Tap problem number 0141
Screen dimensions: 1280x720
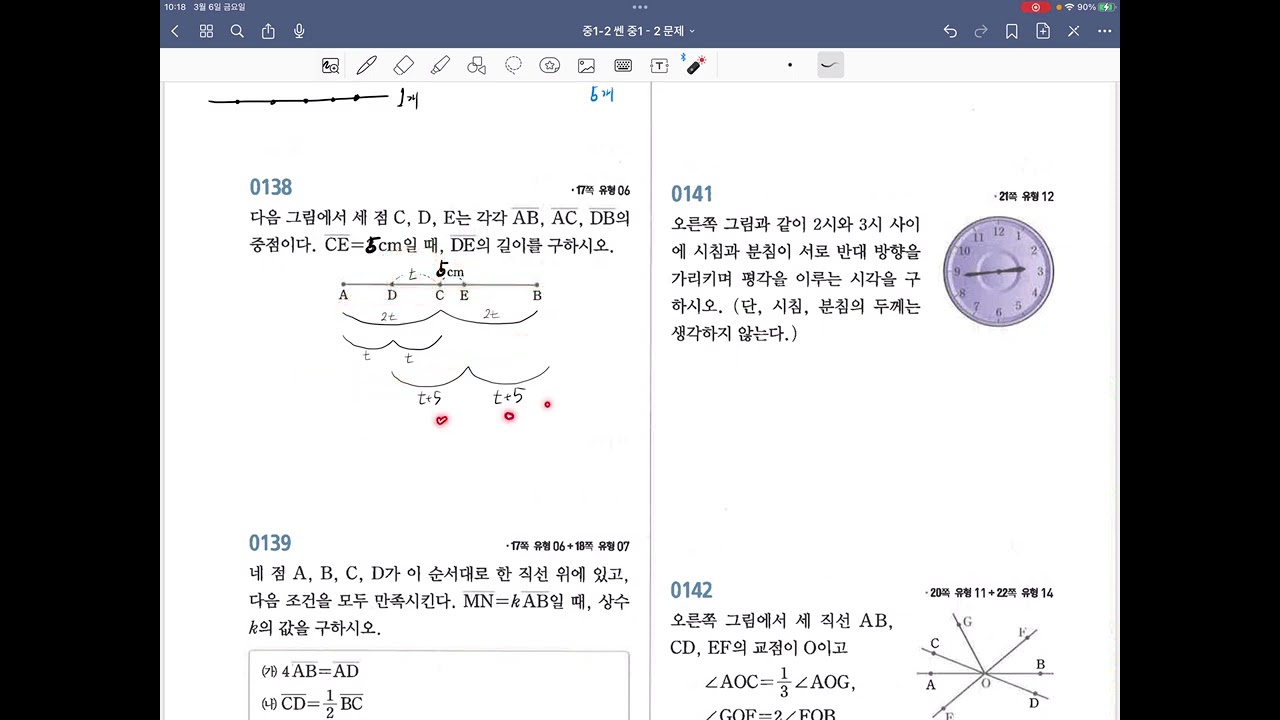tap(692, 194)
